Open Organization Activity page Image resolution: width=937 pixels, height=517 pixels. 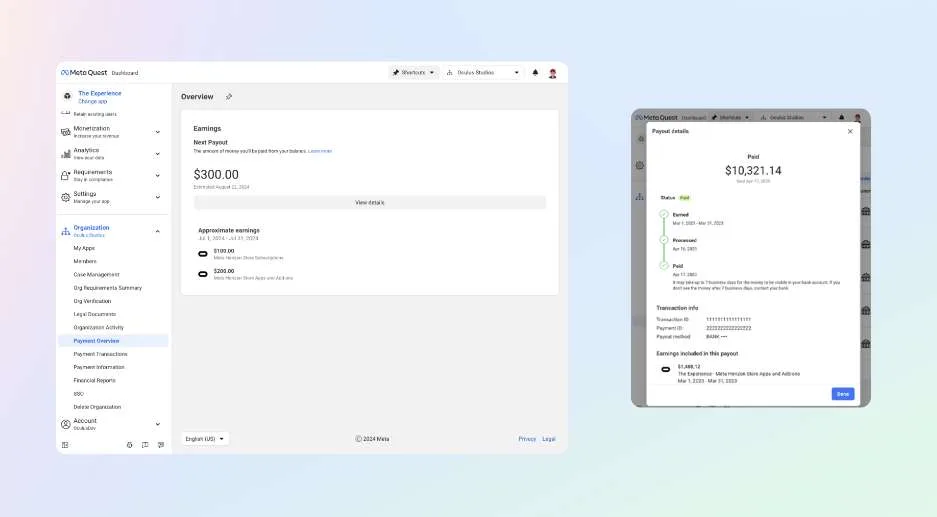click(99, 328)
